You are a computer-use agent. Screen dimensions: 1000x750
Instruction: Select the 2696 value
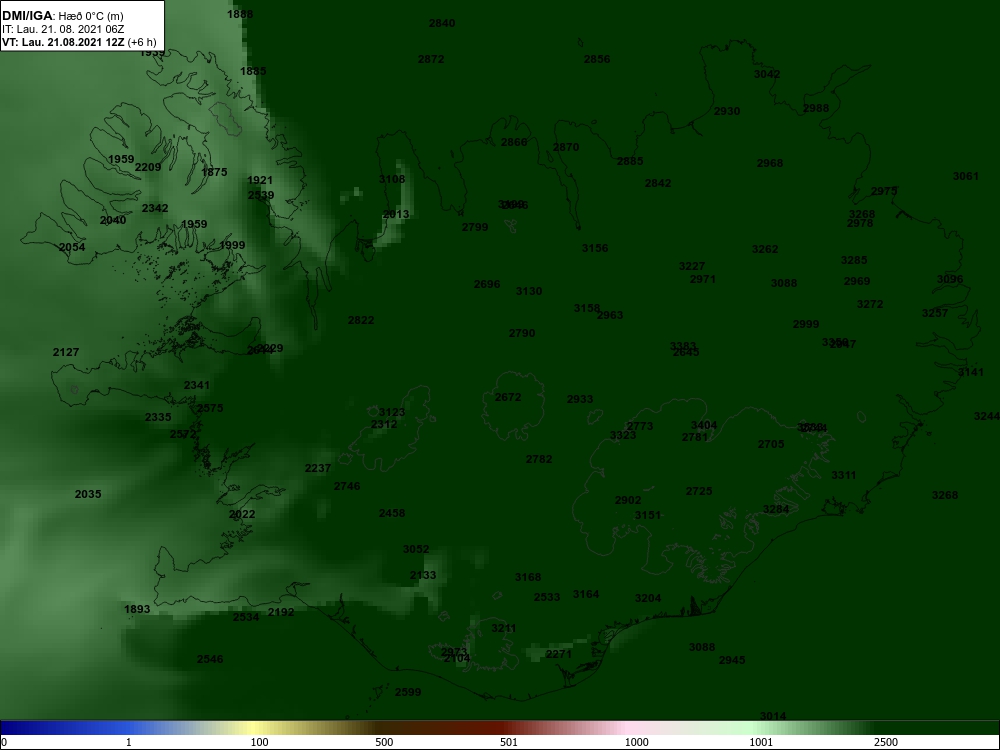tap(487, 284)
